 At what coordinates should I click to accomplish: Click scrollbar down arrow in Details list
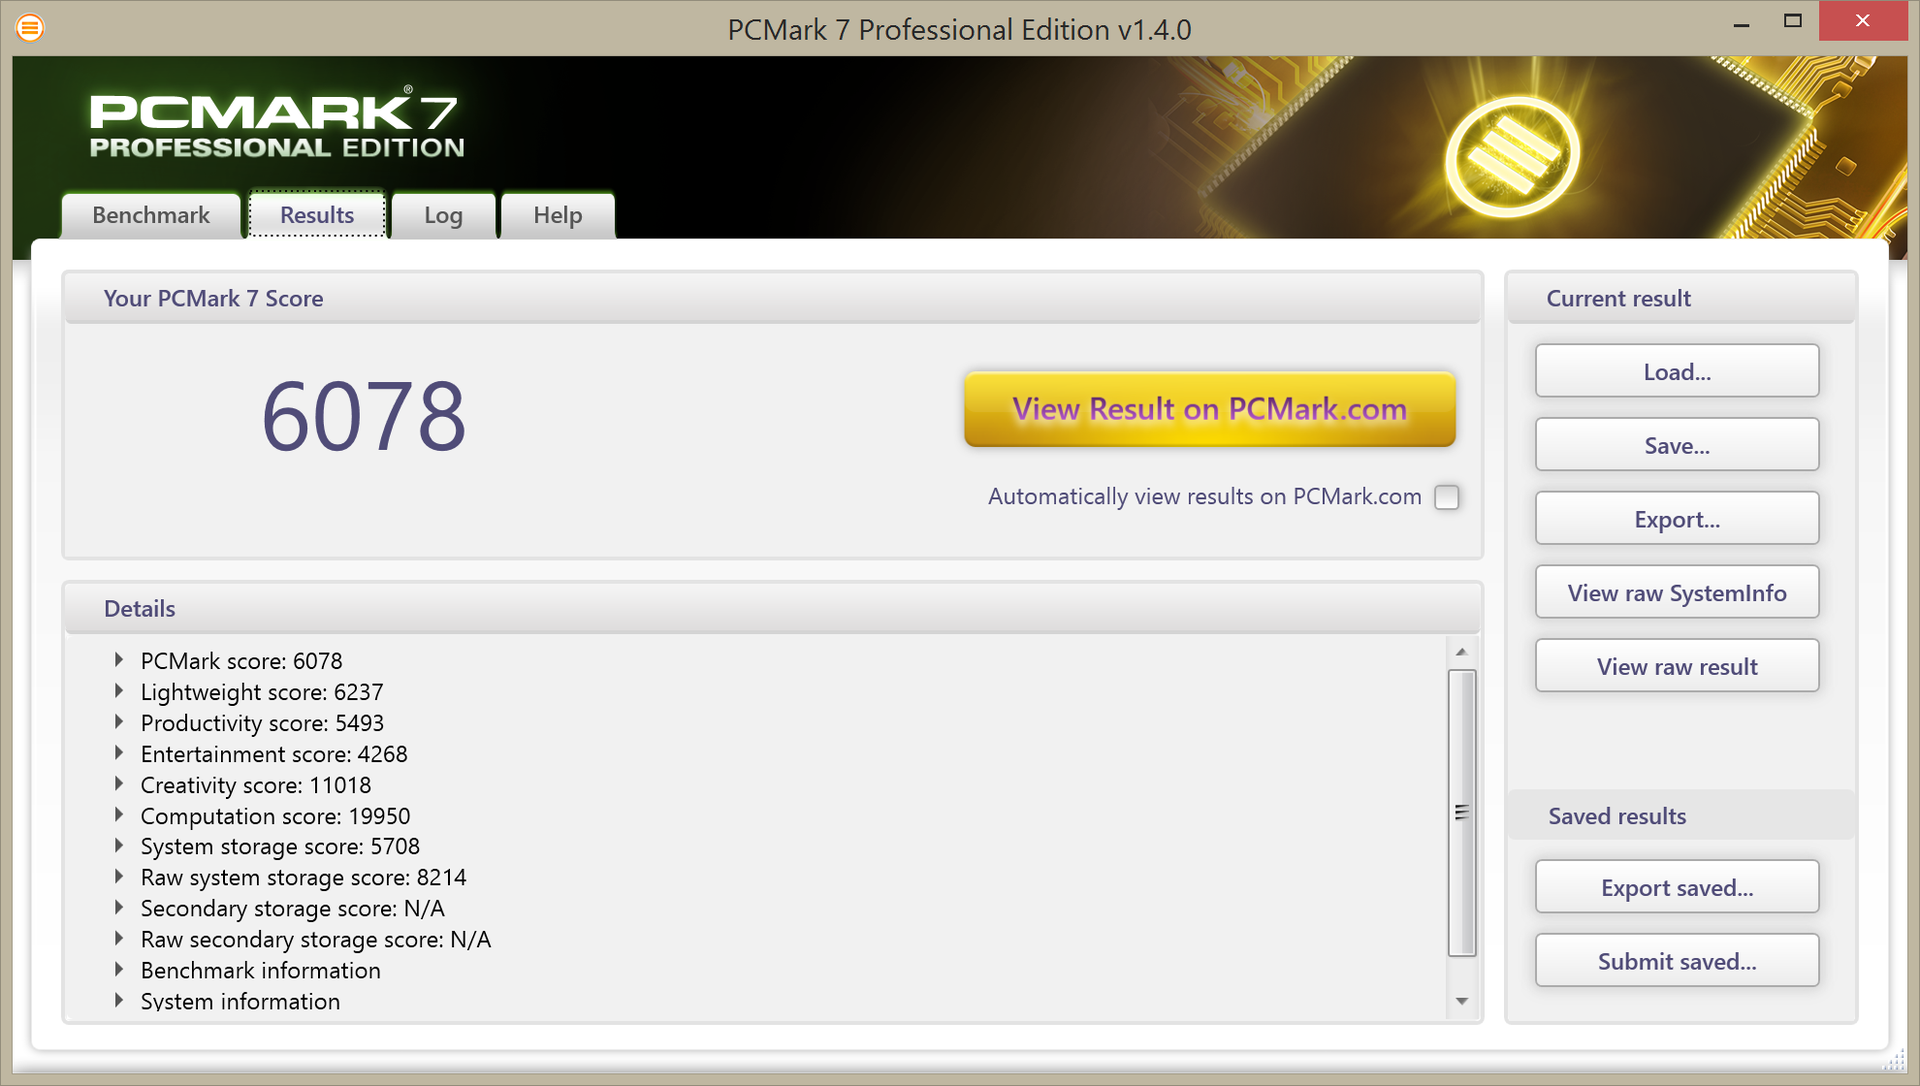[1461, 1001]
